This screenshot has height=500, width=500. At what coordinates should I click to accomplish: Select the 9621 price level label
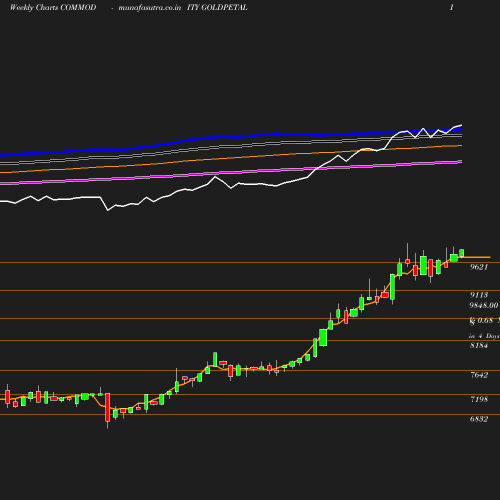coord(479,267)
